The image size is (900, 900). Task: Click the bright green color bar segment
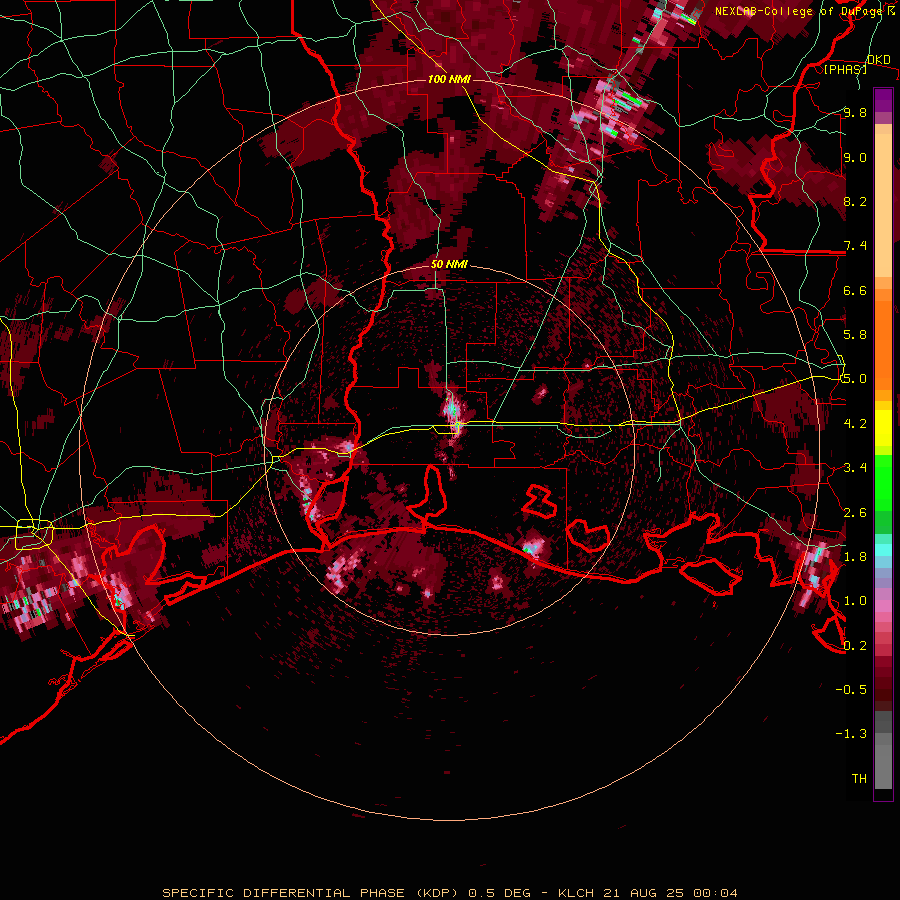883,482
